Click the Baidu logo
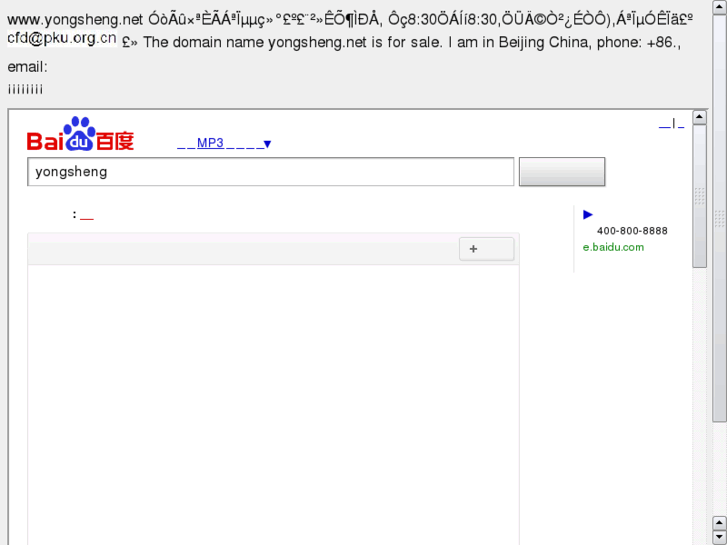Viewport: 727px width, 545px height. (x=80, y=134)
